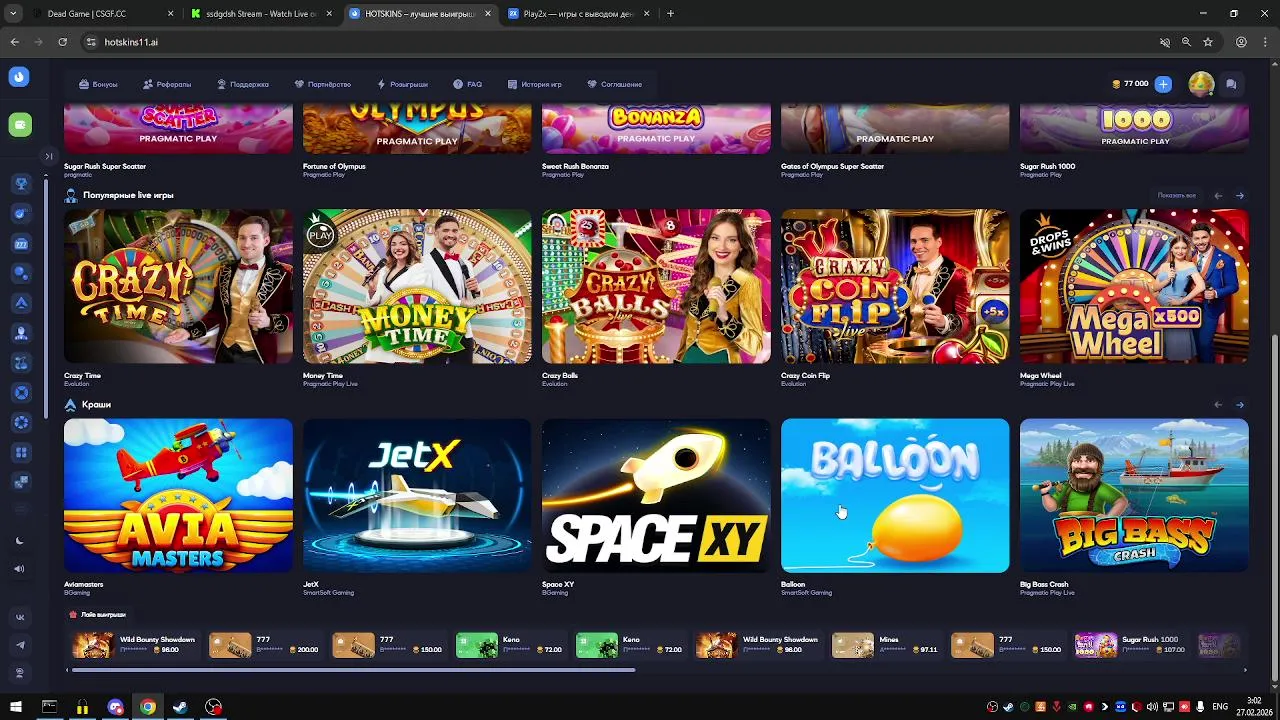The image size is (1280, 720).
Task: Open the Бонусы menu item
Action: (98, 84)
